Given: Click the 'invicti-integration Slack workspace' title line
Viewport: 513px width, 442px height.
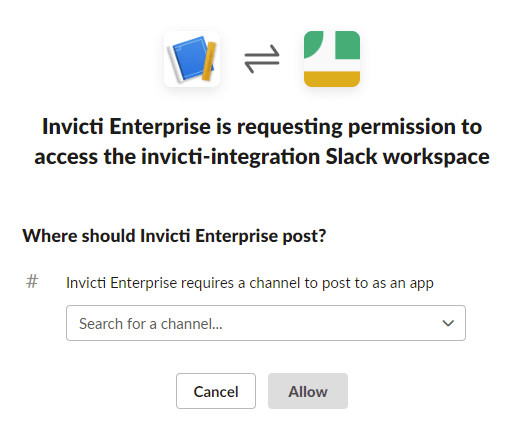Looking at the screenshot, I should (x=262, y=156).
